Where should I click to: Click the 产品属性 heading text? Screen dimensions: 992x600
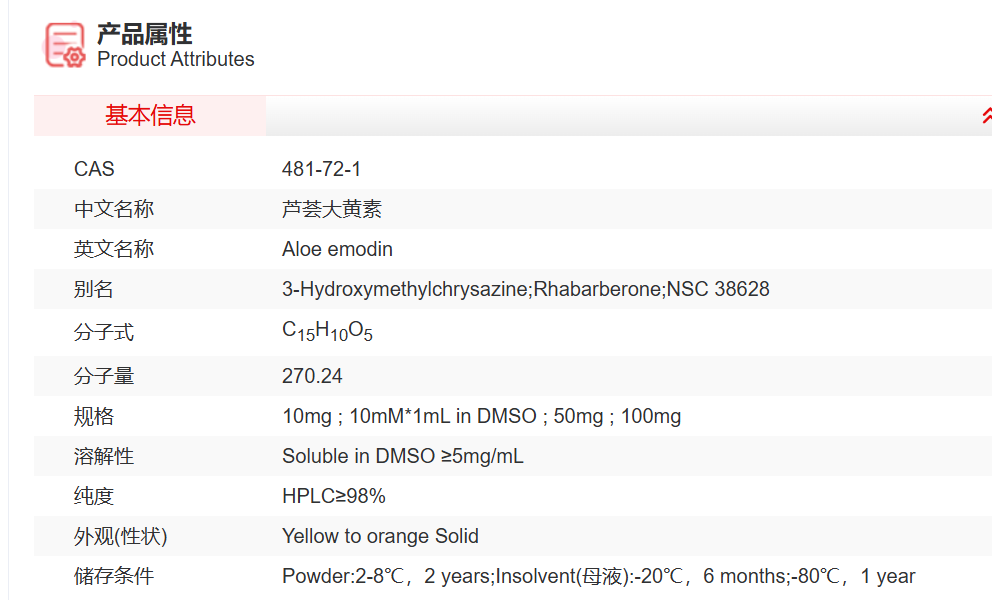pos(145,34)
